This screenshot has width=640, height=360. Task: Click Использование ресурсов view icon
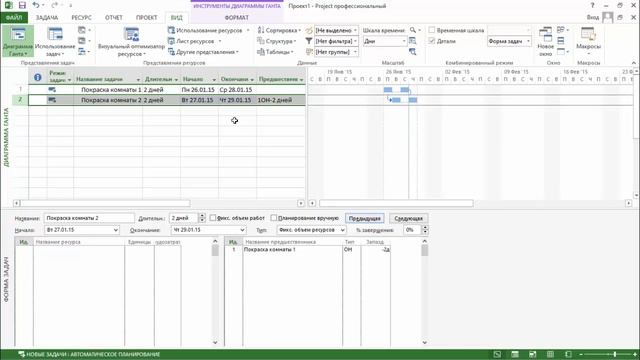tap(171, 30)
